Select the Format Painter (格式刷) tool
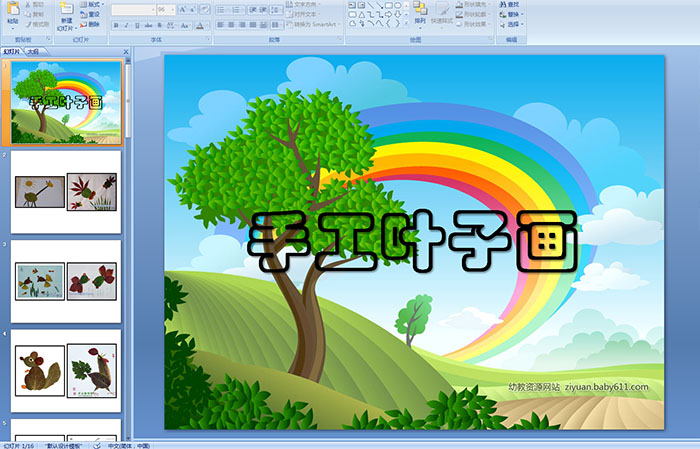Screen dimensions: 700x449 [38, 24]
